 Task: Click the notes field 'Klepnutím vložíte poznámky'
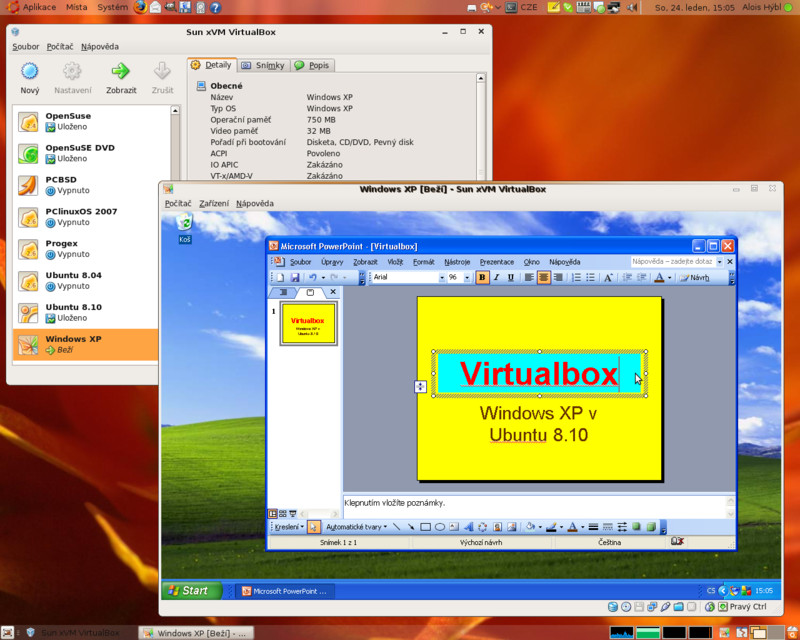tap(535, 506)
